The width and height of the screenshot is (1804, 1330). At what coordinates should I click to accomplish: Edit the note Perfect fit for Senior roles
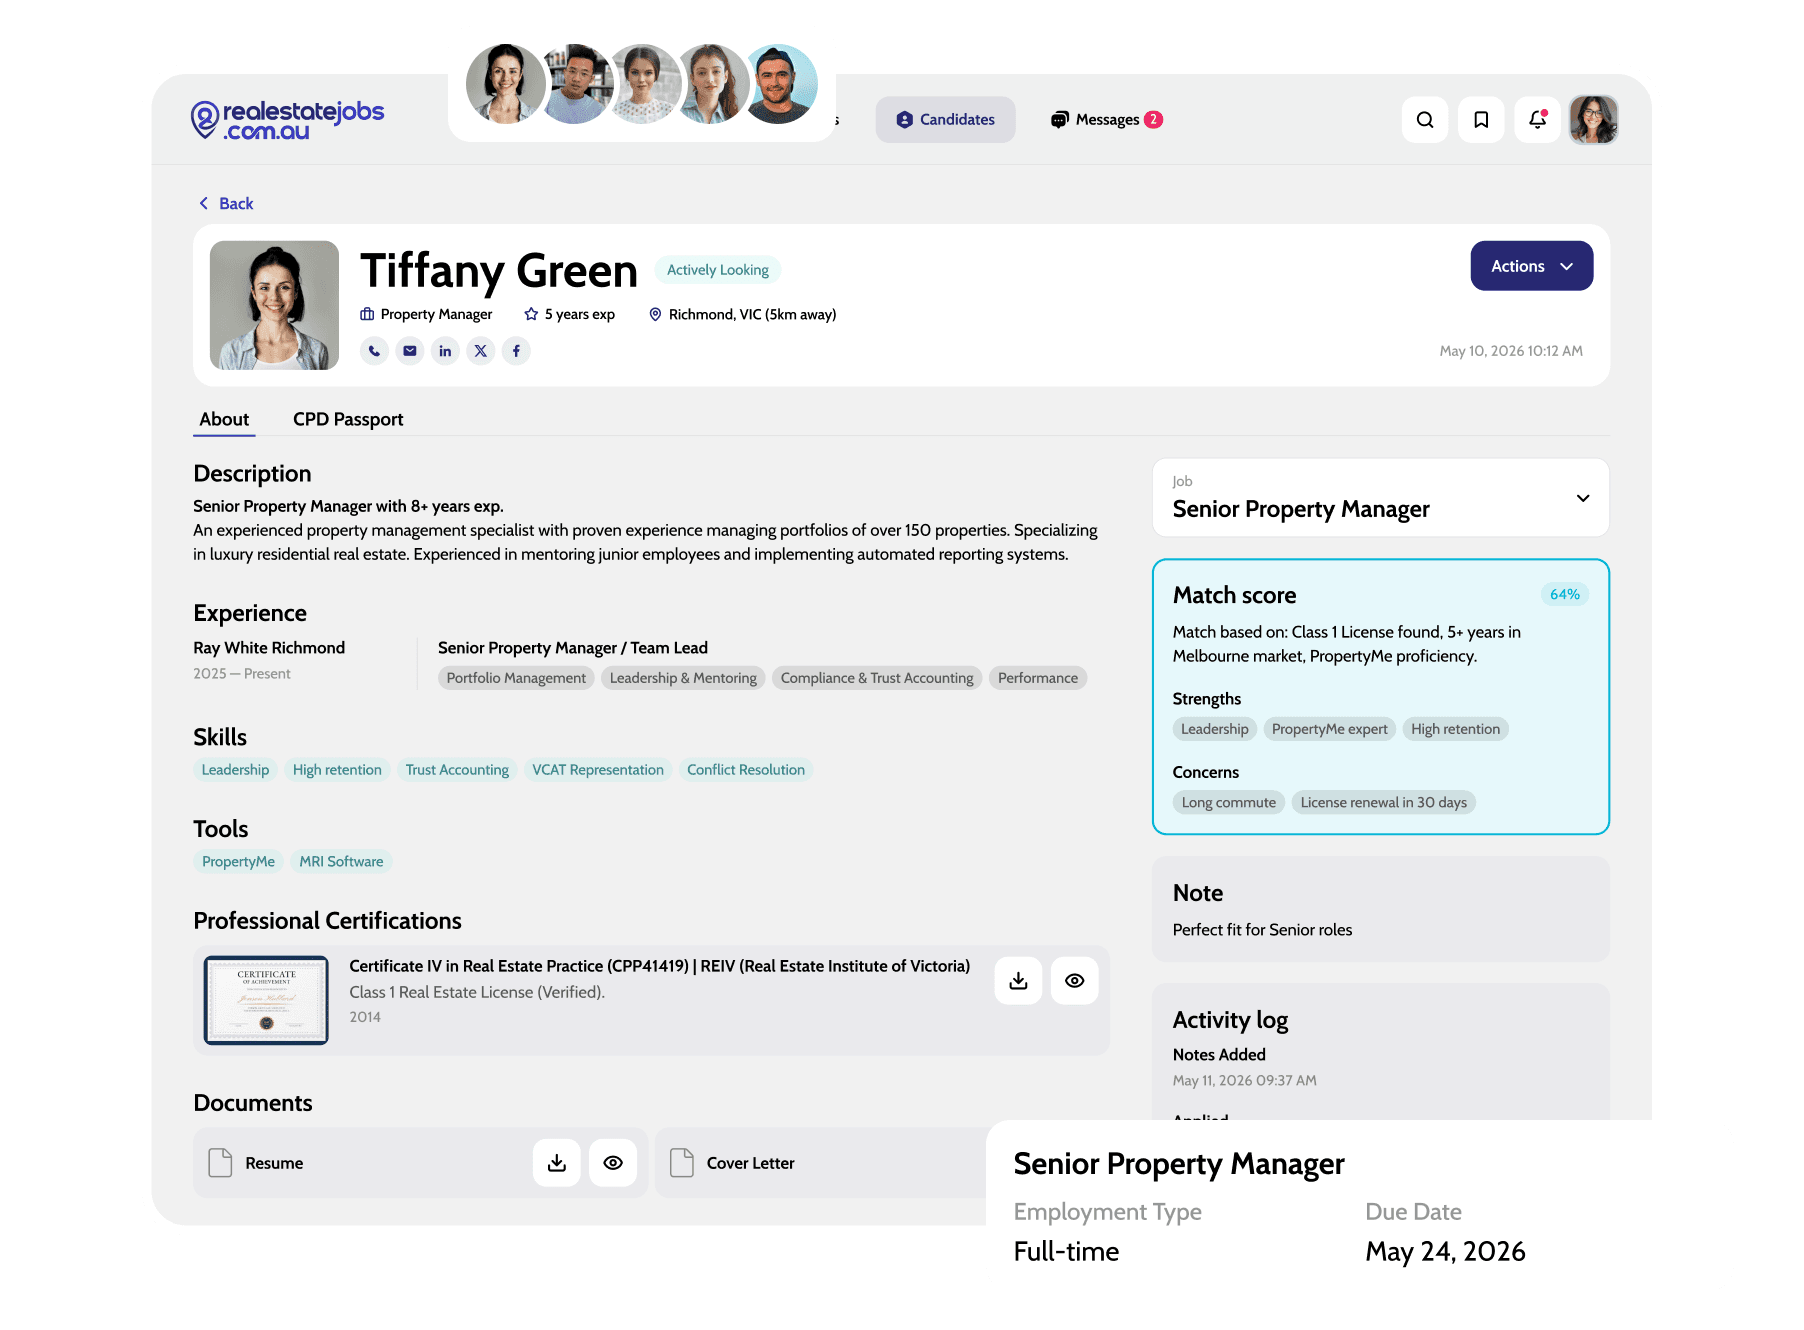[1262, 930]
